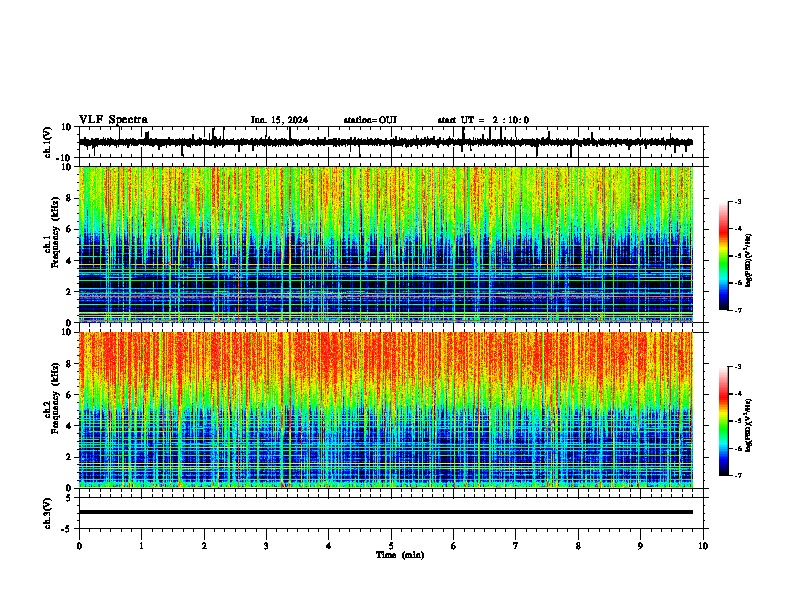The image size is (792, 612).
Task: Click the "8" kHz tick on ch.2 frequency axis
Action: tap(69, 364)
